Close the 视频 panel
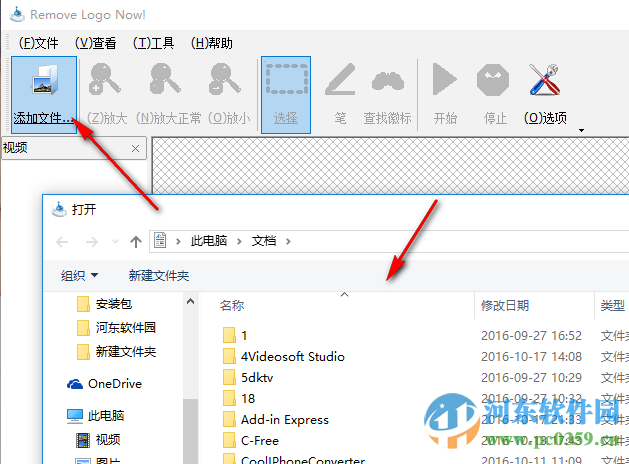Screen dimensions: 629x464 [x=136, y=148]
